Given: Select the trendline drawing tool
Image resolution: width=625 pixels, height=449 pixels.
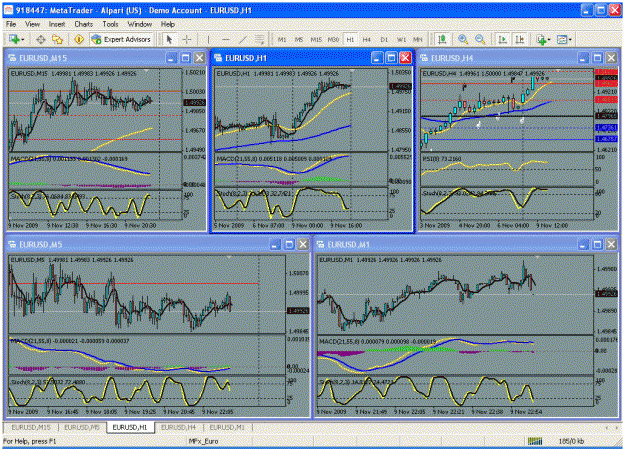Looking at the screenshot, I should coord(242,39).
